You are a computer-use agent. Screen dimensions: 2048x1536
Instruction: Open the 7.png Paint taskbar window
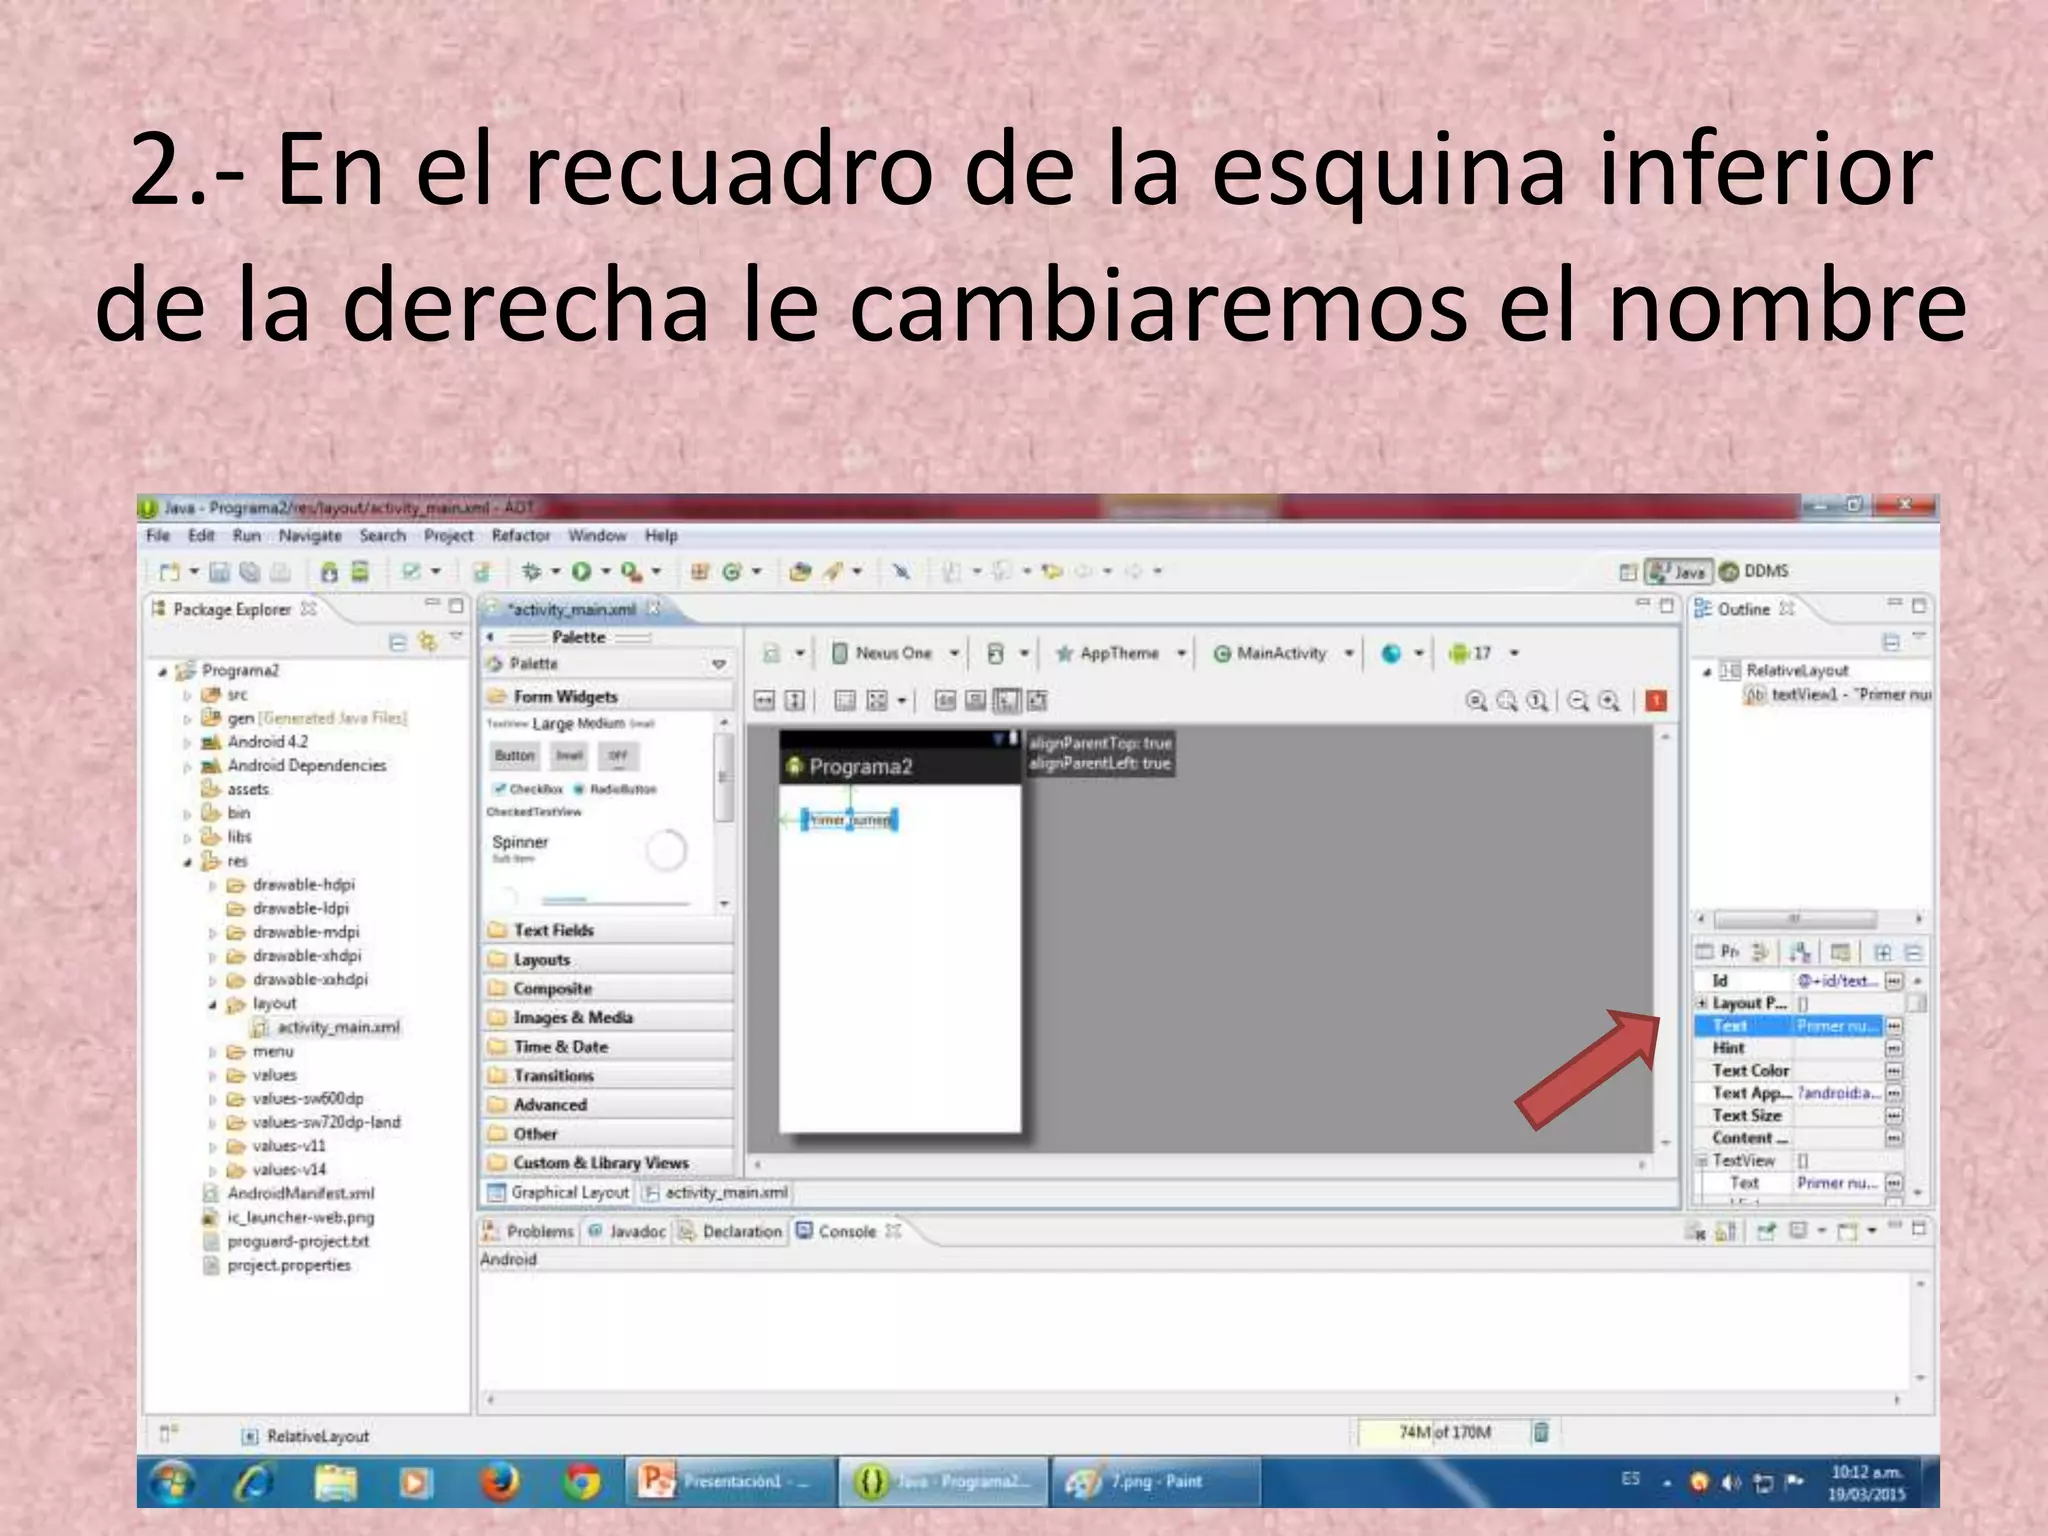tap(1155, 1482)
